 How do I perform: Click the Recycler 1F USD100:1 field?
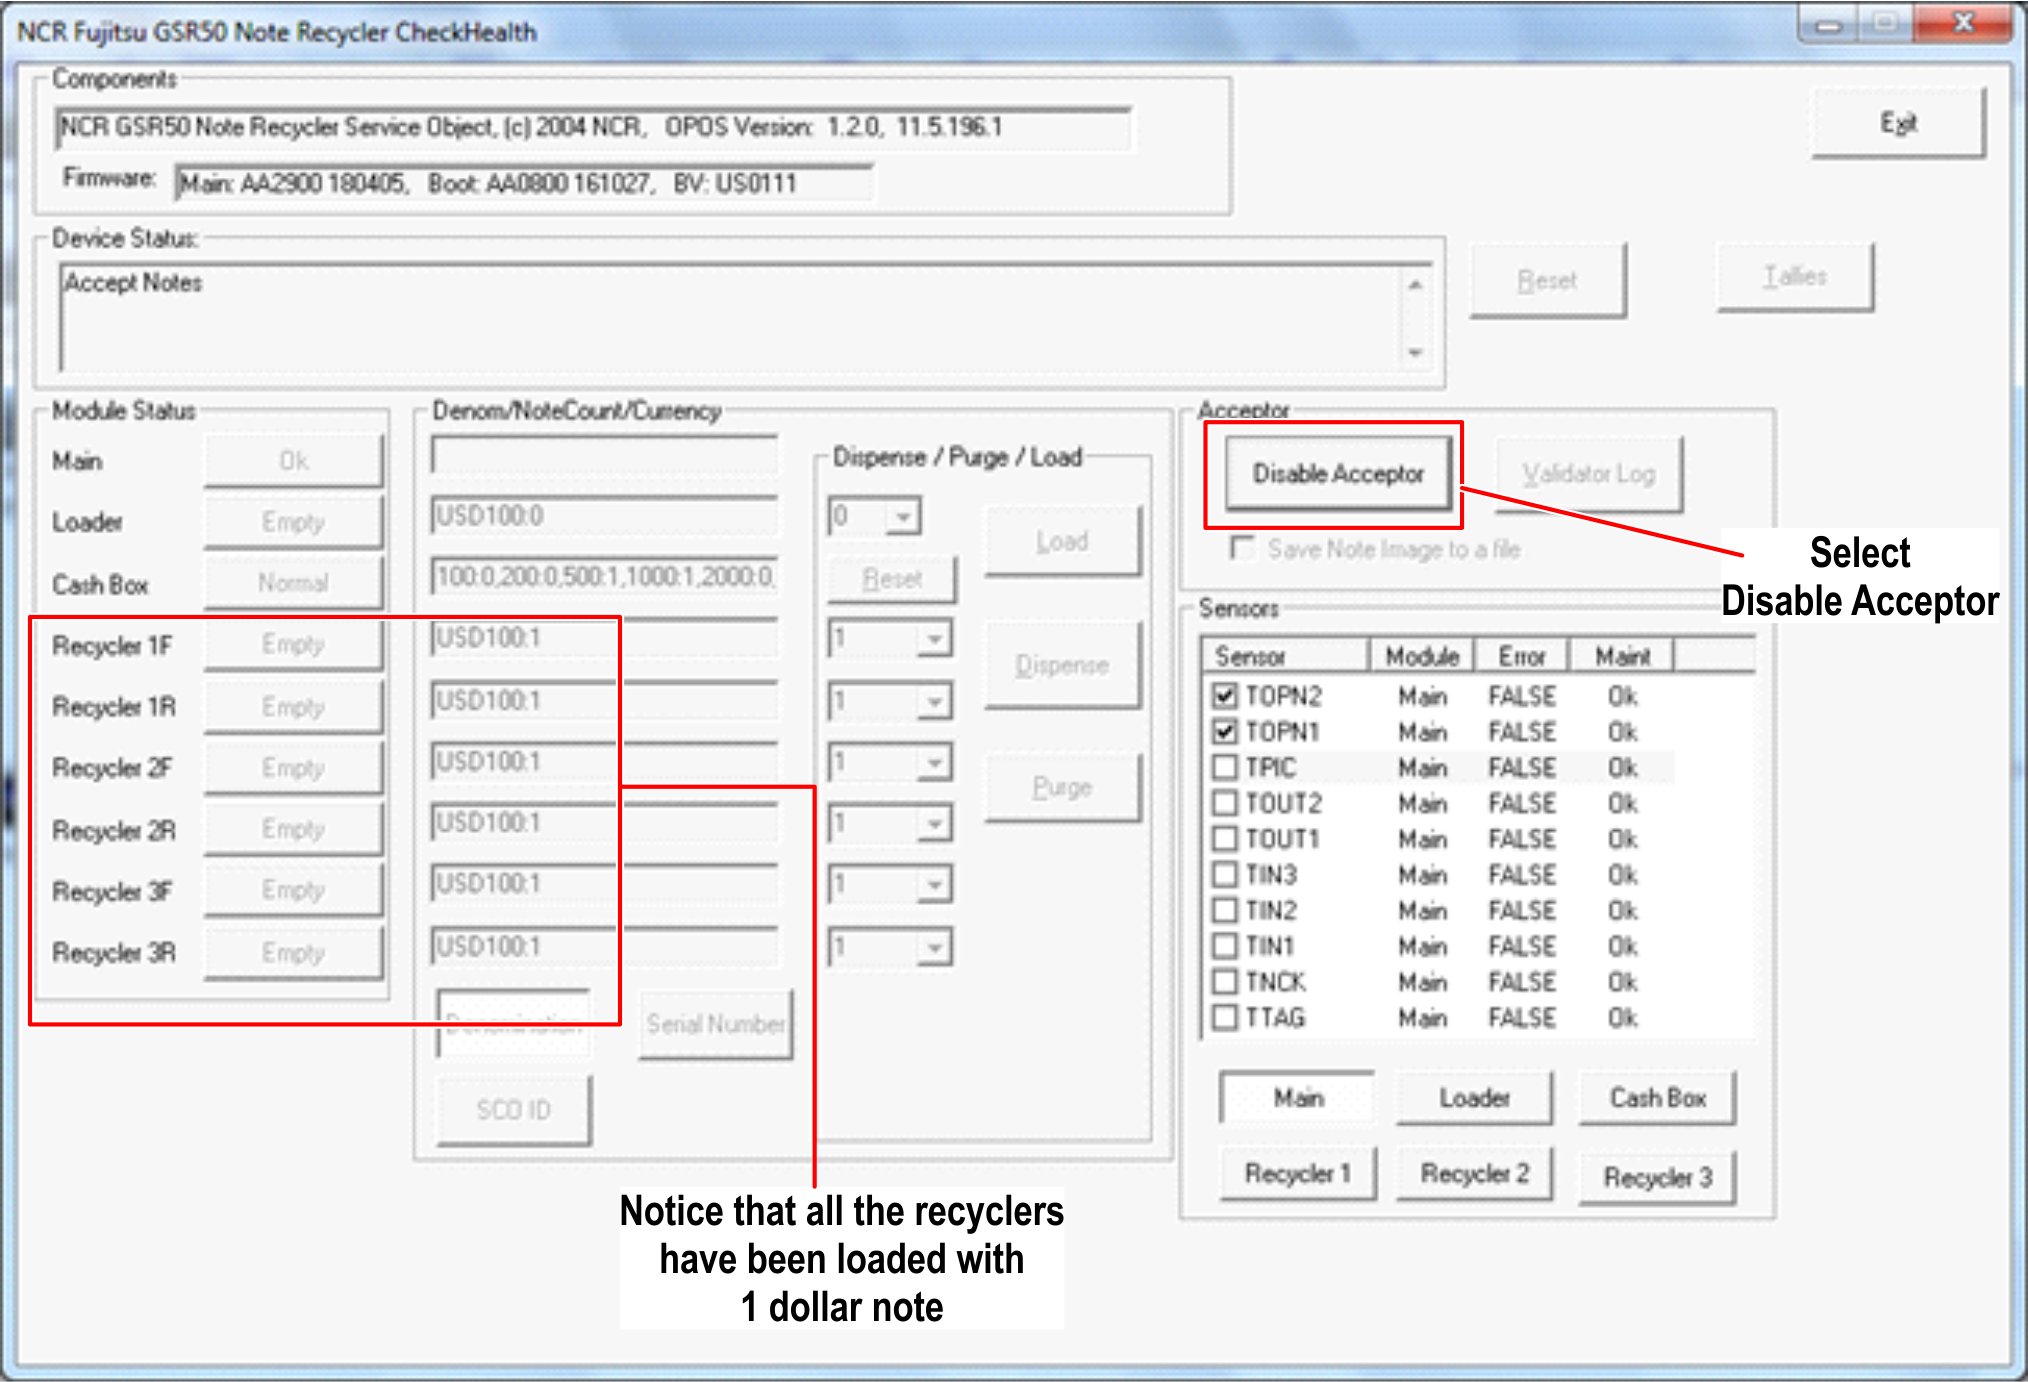605,638
